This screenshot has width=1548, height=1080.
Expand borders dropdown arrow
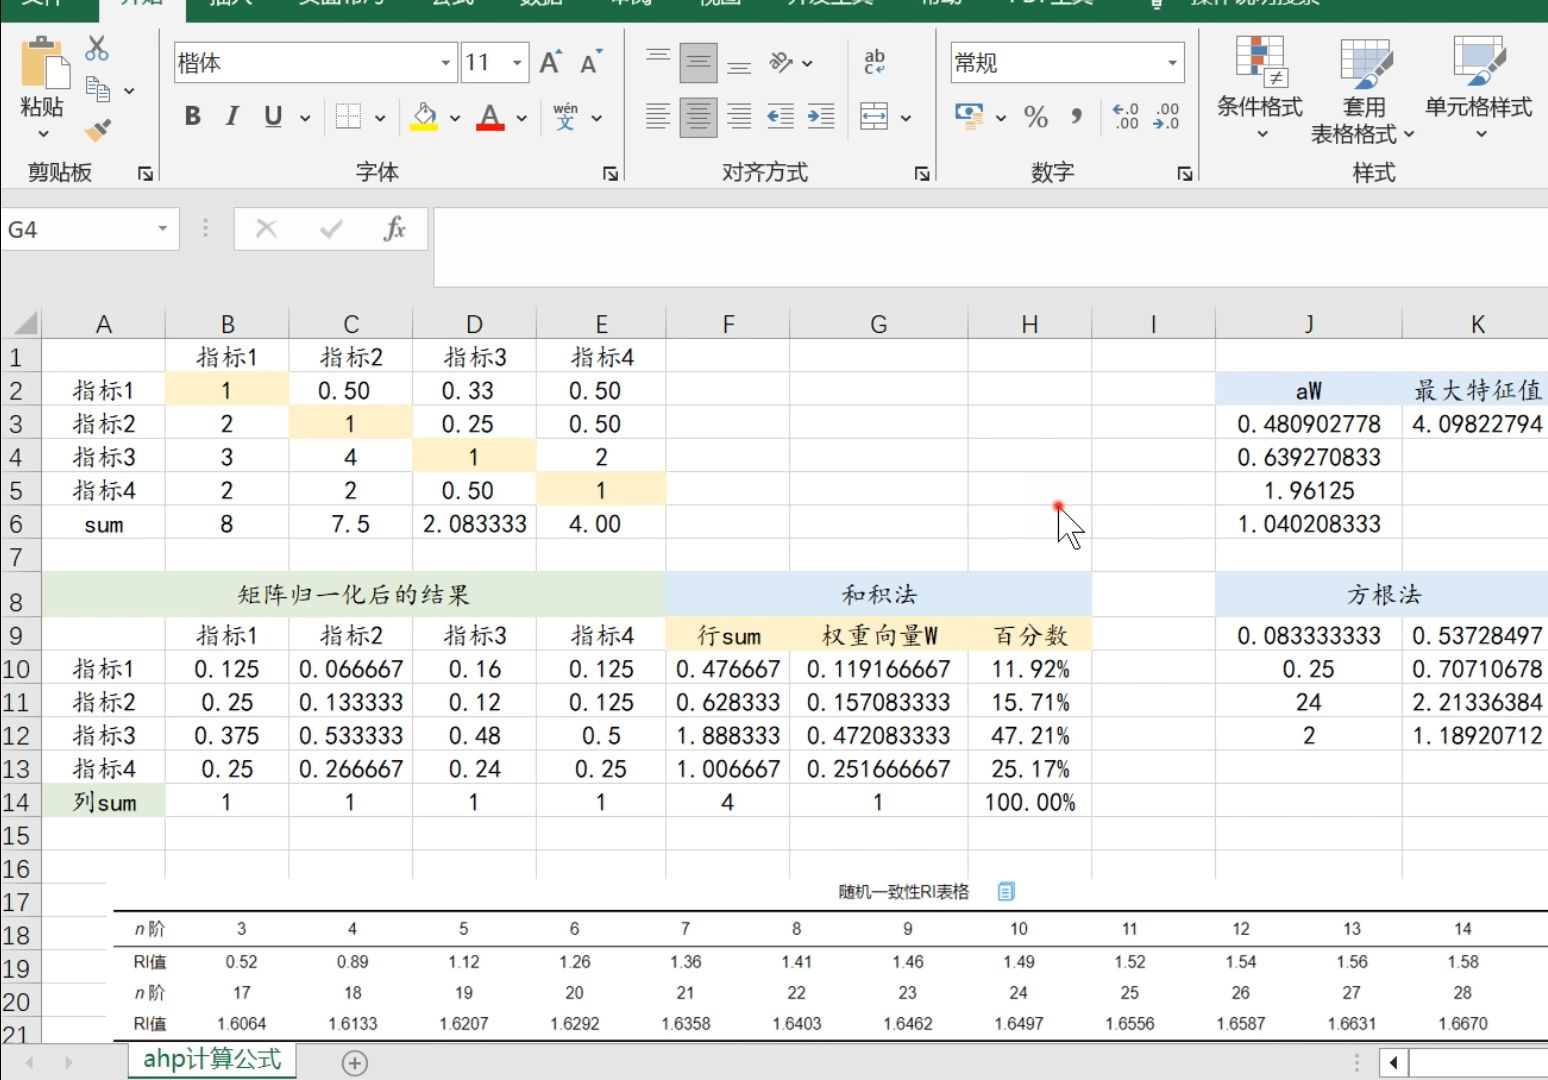380,117
